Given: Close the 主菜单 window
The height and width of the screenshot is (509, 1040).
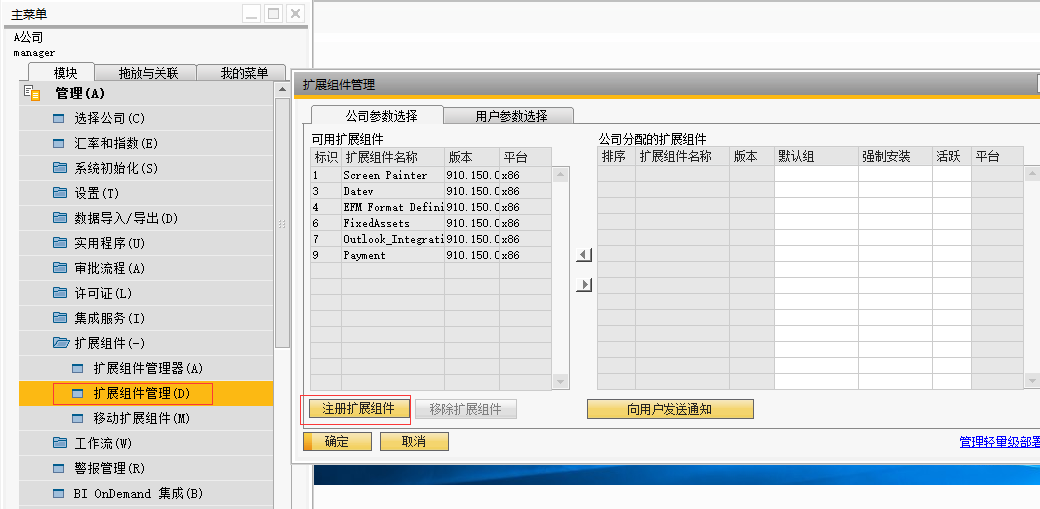Looking at the screenshot, I should click(x=295, y=13).
